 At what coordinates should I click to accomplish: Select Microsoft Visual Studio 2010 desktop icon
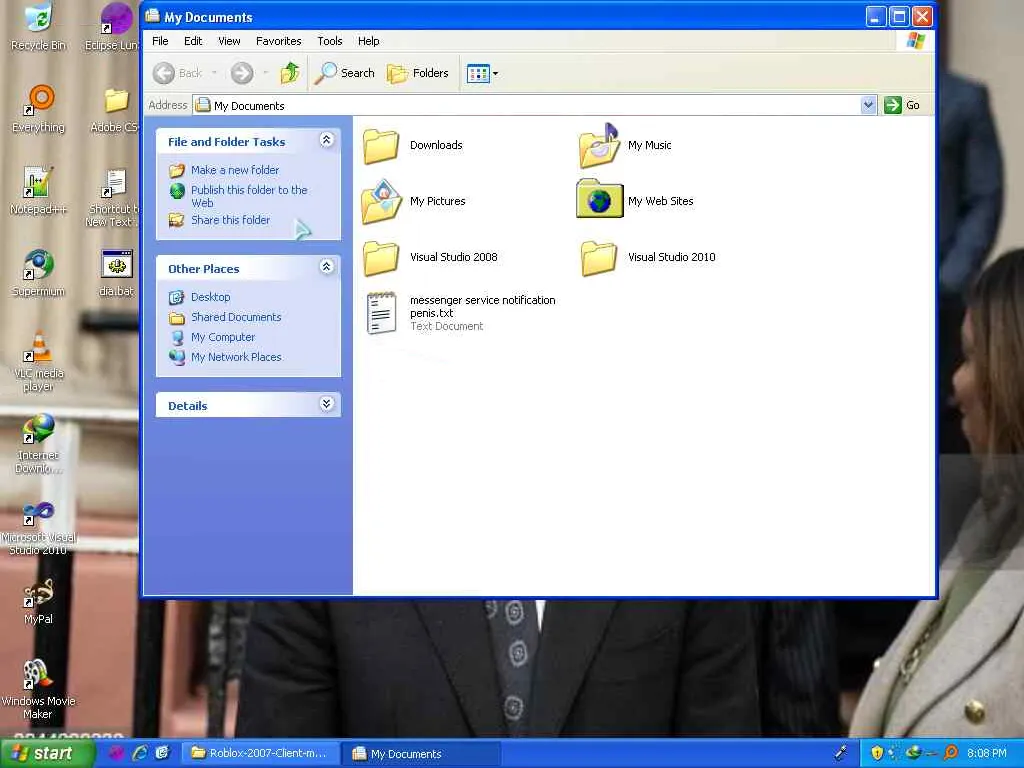click(39, 527)
